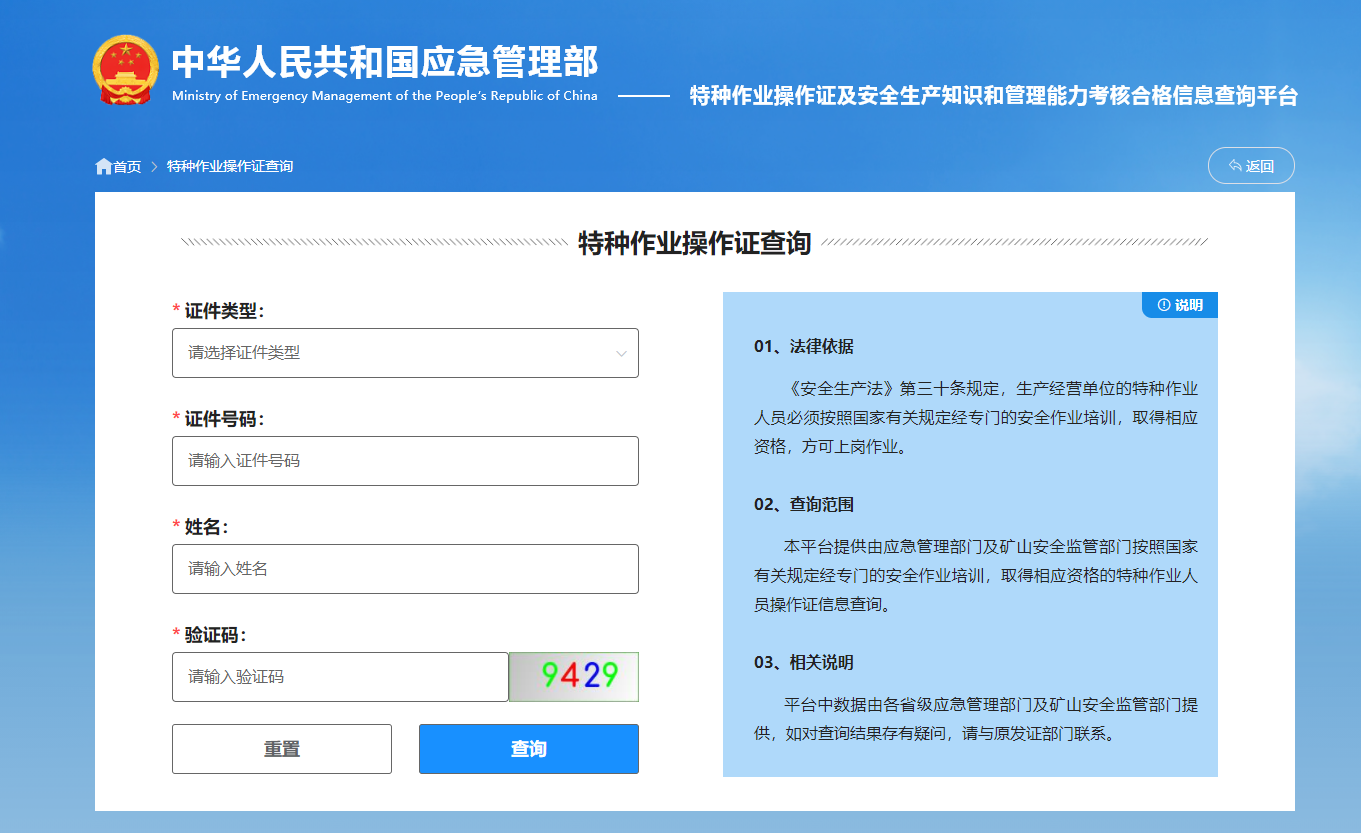Click the national emblem logo

tap(125, 70)
